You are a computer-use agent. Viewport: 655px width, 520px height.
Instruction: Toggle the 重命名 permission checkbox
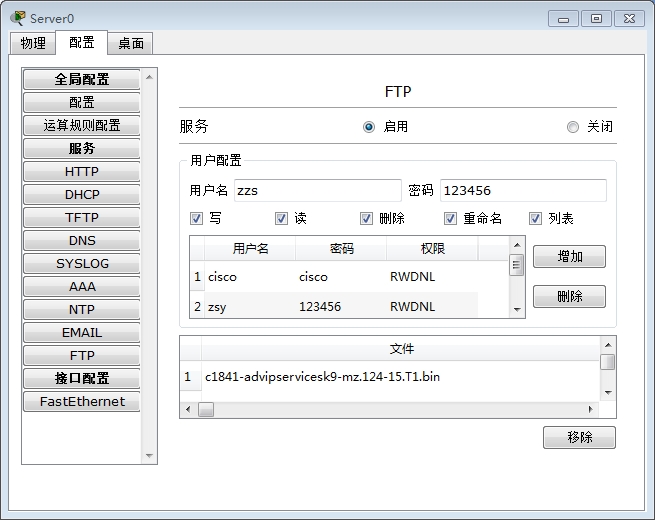tap(451, 218)
